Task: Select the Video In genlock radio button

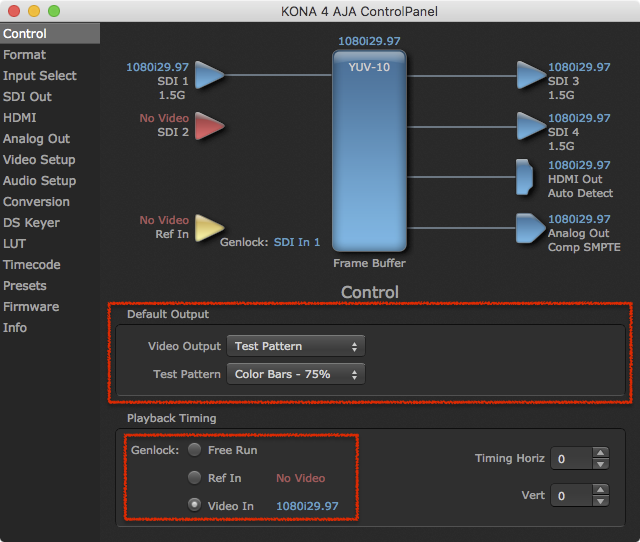Action: 195,505
